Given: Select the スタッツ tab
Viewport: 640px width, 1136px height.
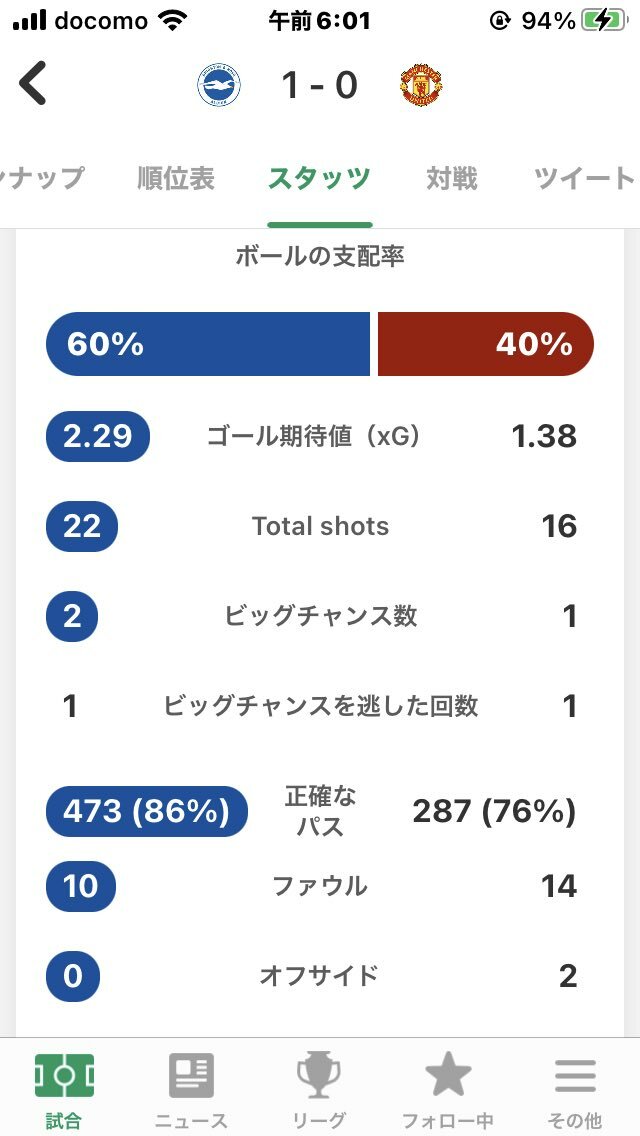Looking at the screenshot, I should pyautogui.click(x=319, y=179).
